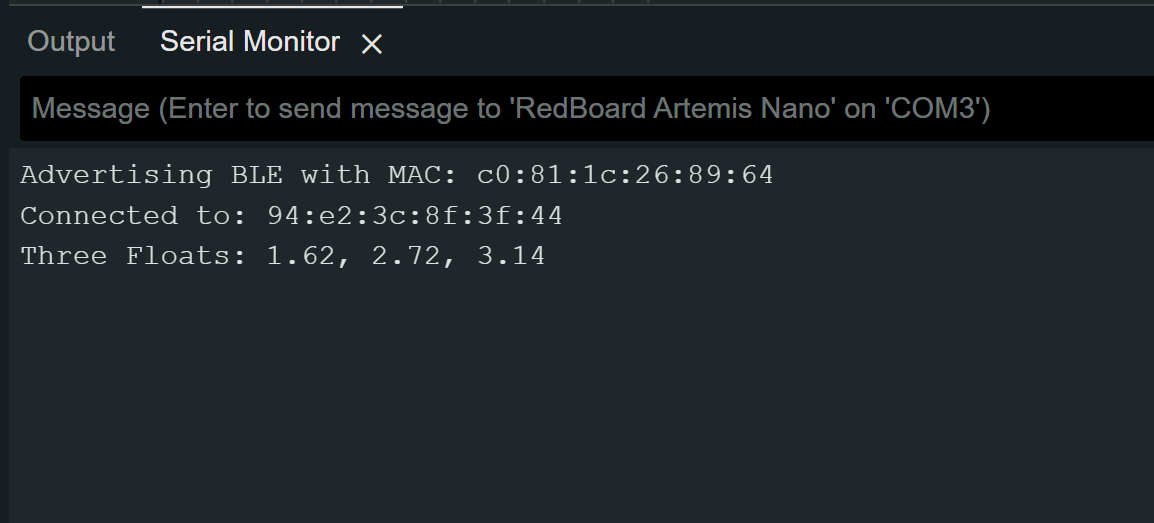This screenshot has height=523, width=1154.
Task: Select the Serial Monitor tab
Action: (x=249, y=42)
